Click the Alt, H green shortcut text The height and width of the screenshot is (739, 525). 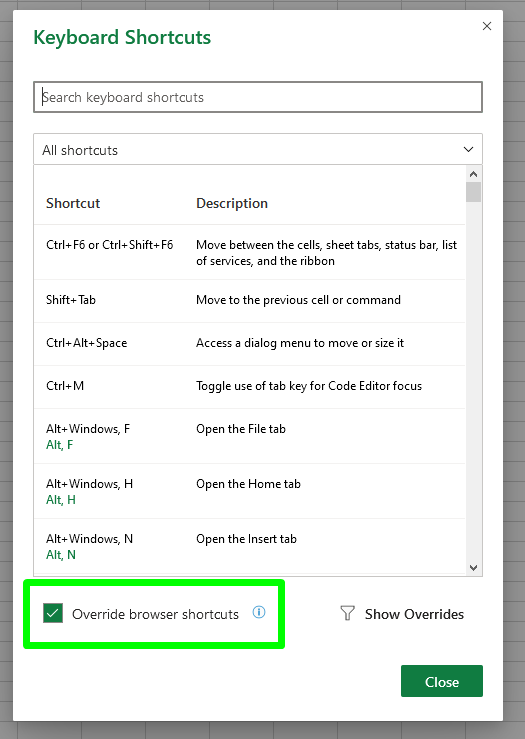point(61,500)
